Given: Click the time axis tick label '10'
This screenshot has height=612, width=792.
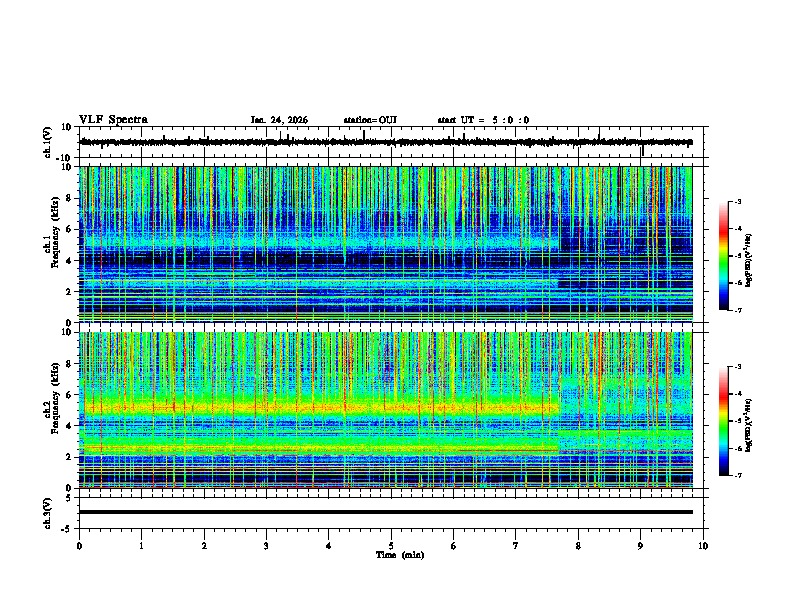Looking at the screenshot, I should 703,546.
